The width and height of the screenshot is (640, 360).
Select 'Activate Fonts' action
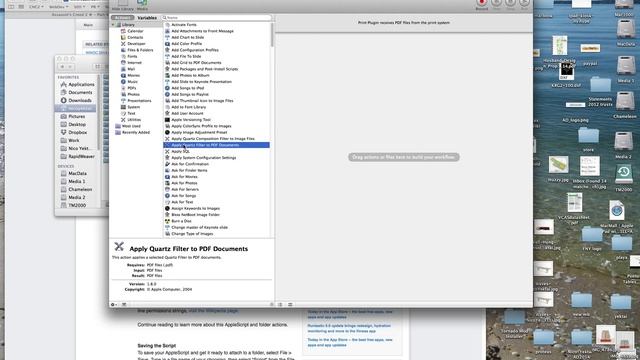tap(184, 25)
